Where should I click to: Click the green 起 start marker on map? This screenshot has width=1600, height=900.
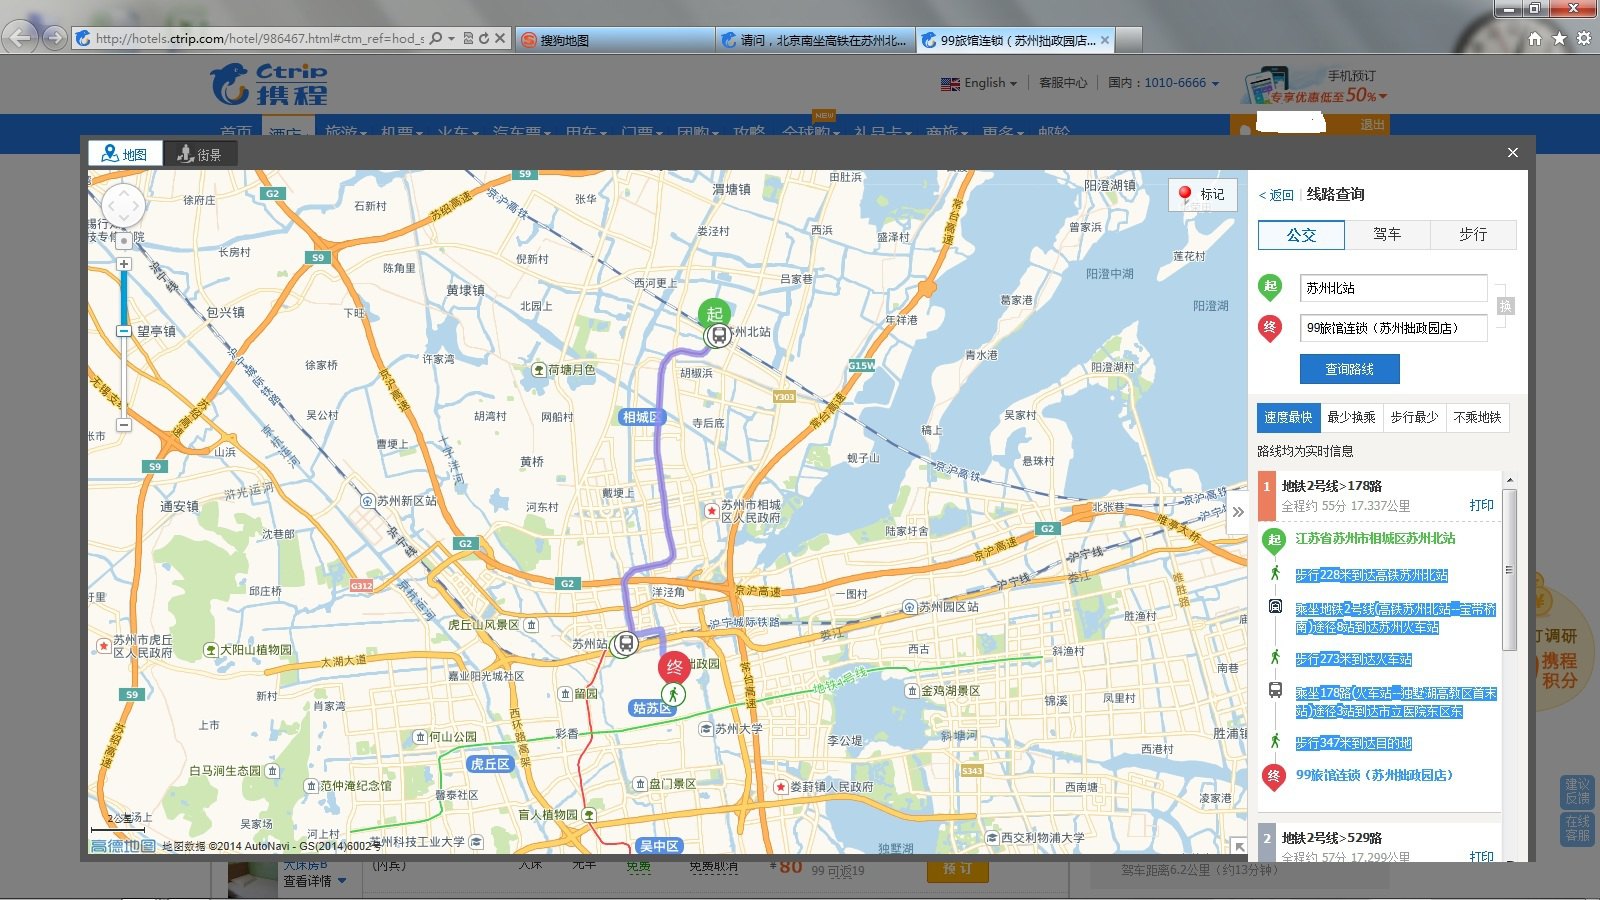714,313
